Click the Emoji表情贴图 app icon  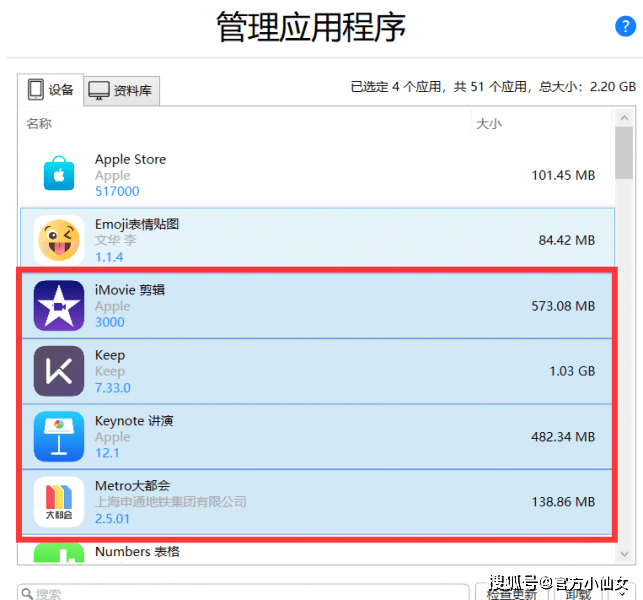click(59, 240)
